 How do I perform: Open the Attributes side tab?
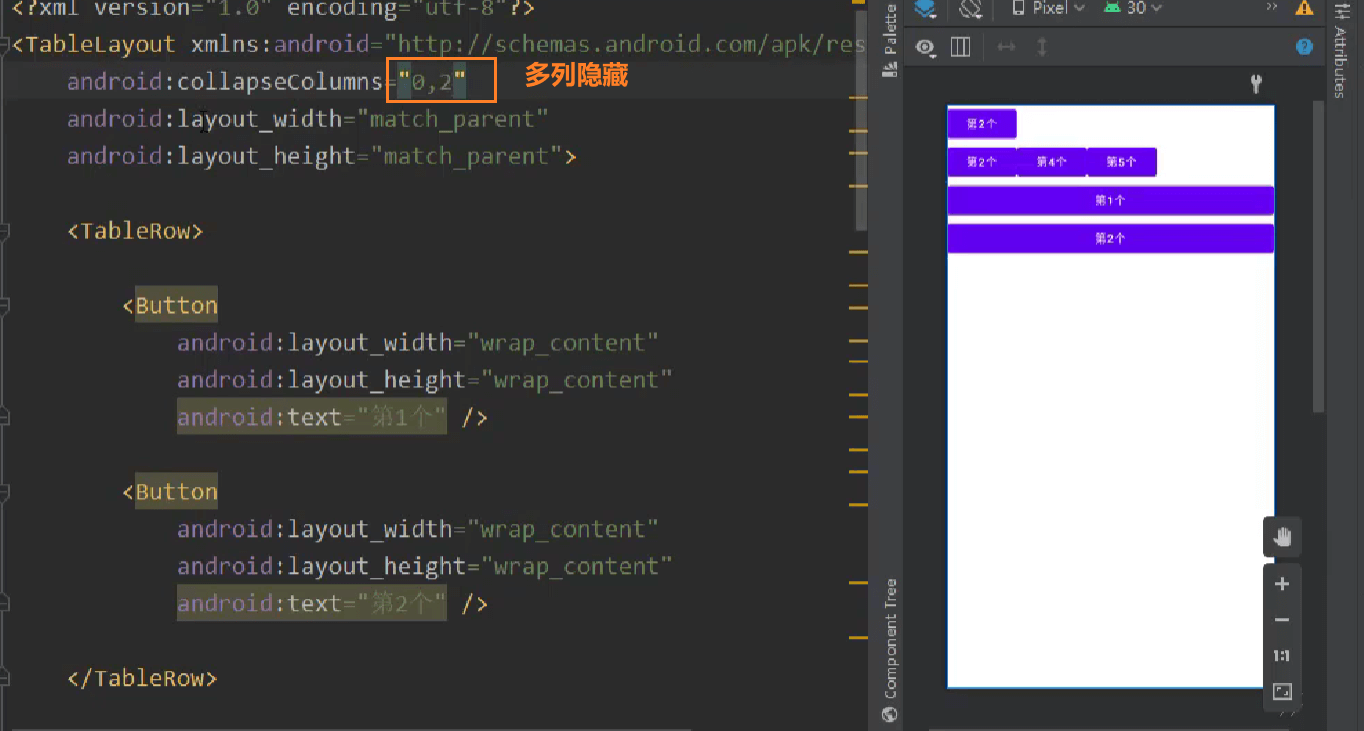click(1339, 48)
